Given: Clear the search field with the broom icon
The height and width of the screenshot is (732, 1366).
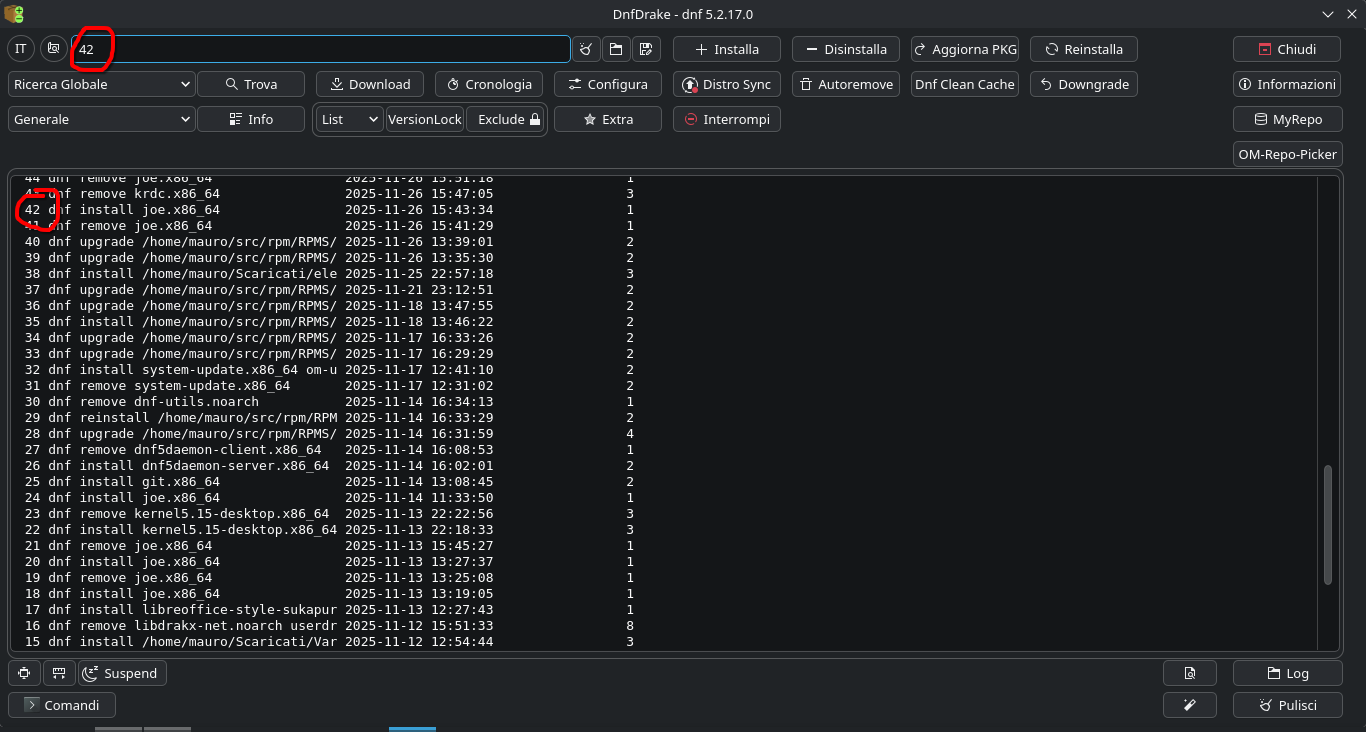Looking at the screenshot, I should tap(586, 49).
